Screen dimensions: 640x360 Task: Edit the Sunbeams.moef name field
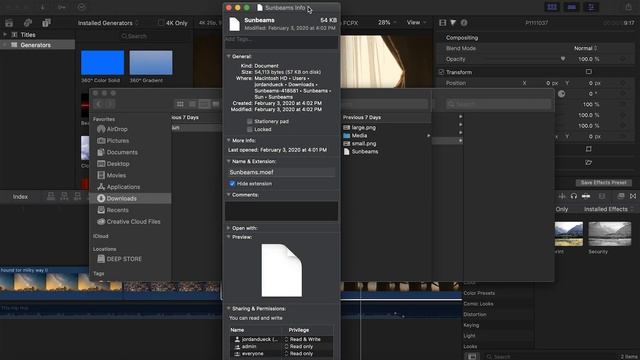(281, 172)
